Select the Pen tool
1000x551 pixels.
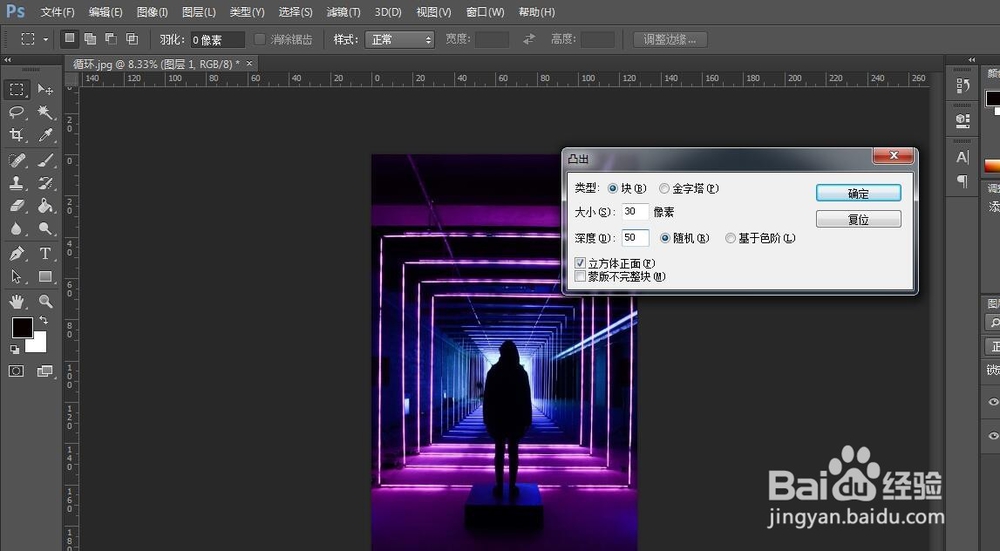coord(17,254)
